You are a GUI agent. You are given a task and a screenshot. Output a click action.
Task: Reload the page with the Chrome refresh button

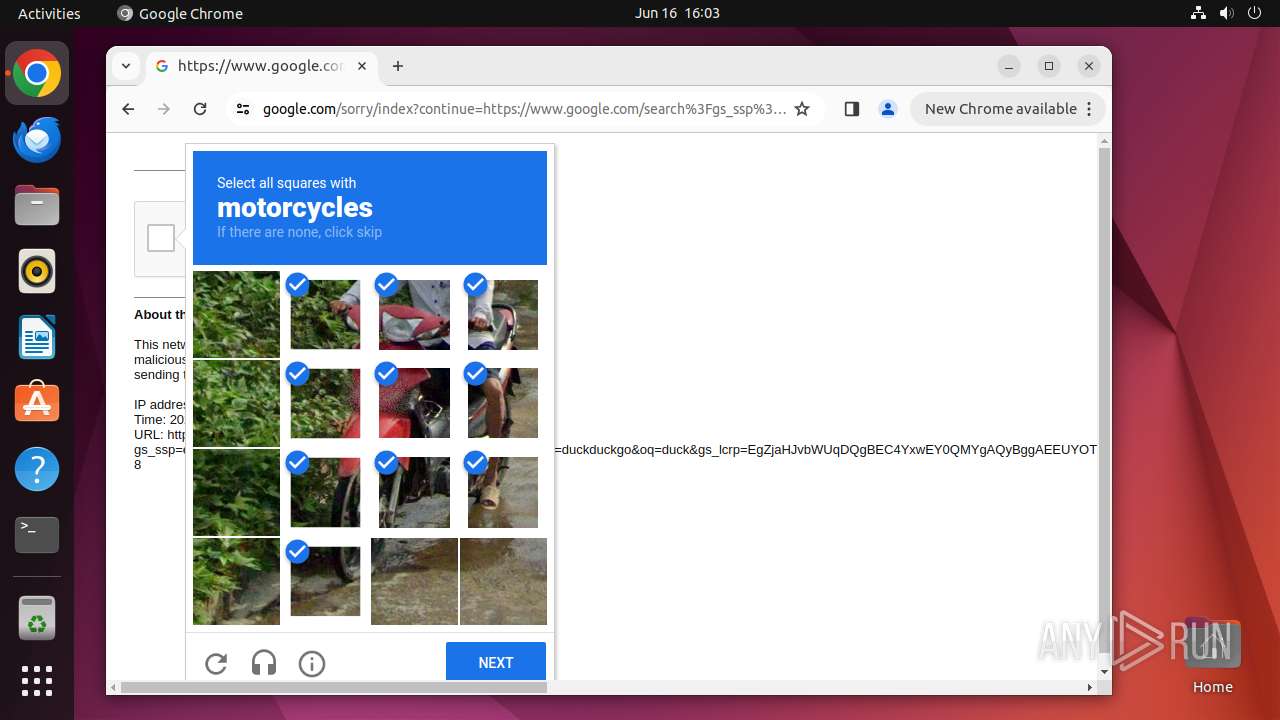click(x=200, y=109)
